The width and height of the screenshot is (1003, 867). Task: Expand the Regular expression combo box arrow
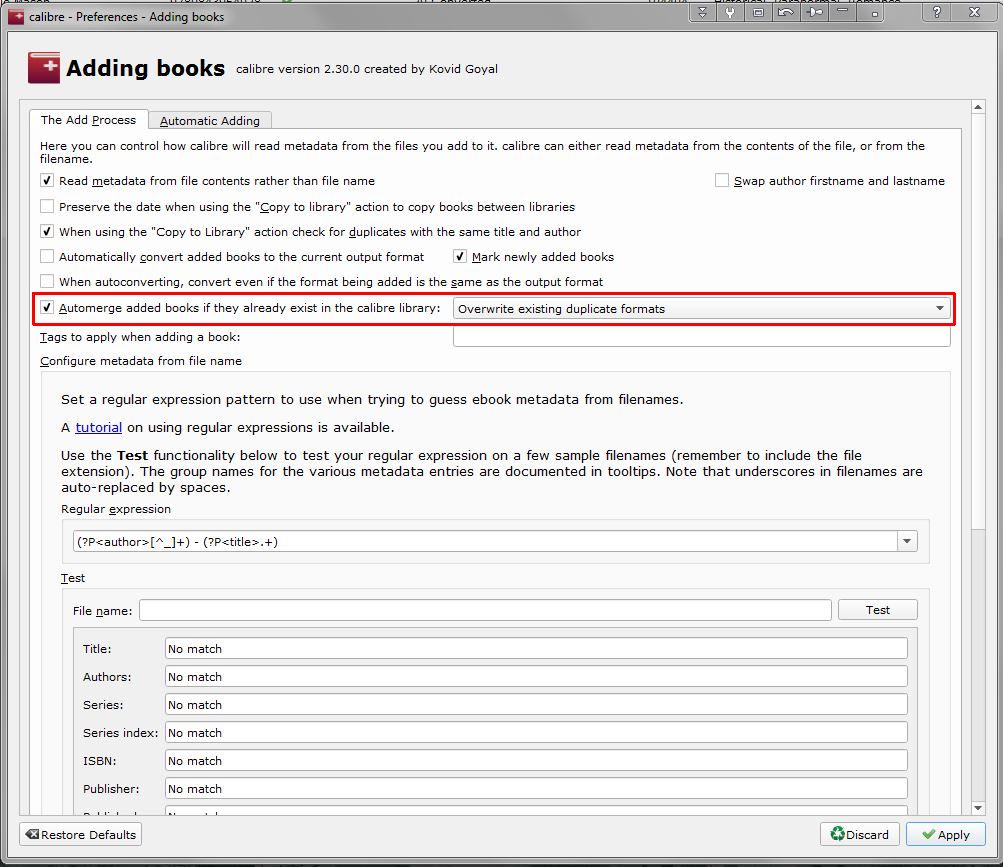click(907, 541)
